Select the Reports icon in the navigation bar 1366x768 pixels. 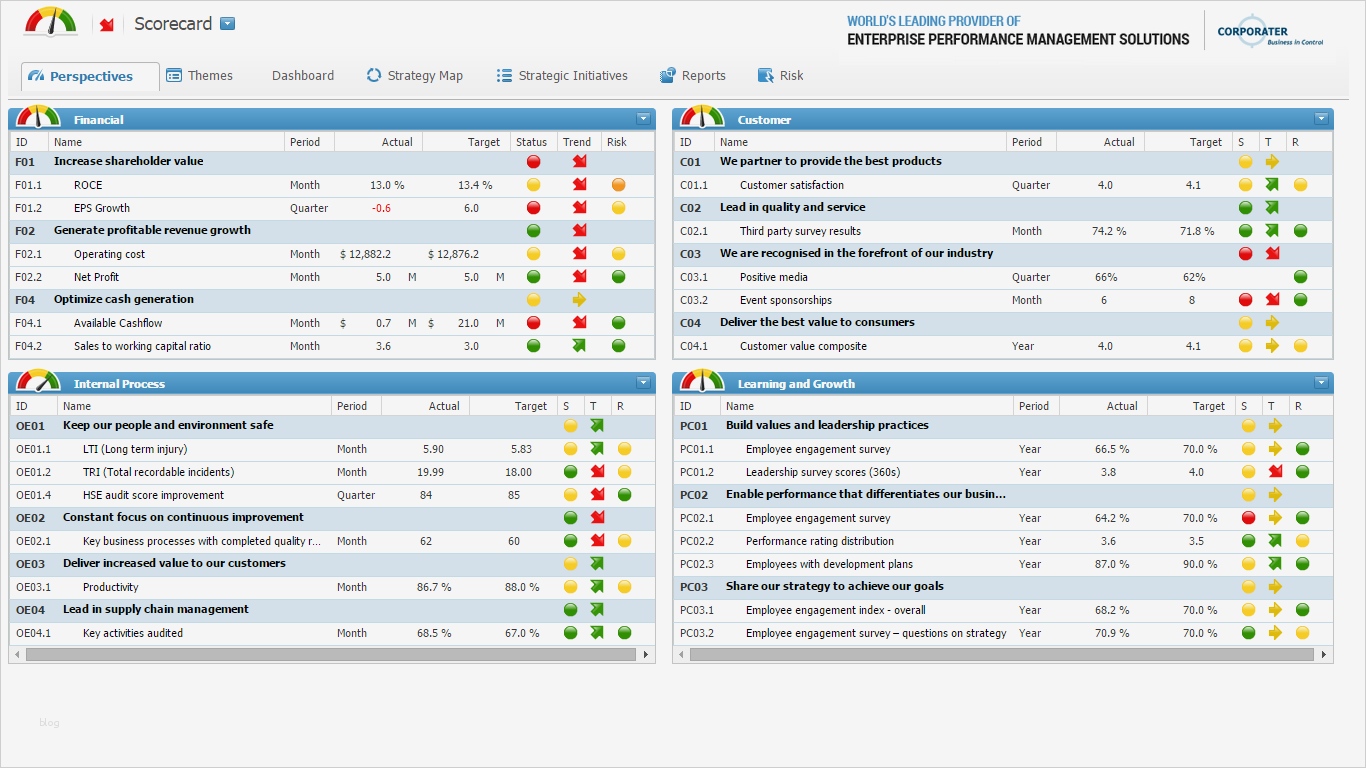click(x=667, y=75)
